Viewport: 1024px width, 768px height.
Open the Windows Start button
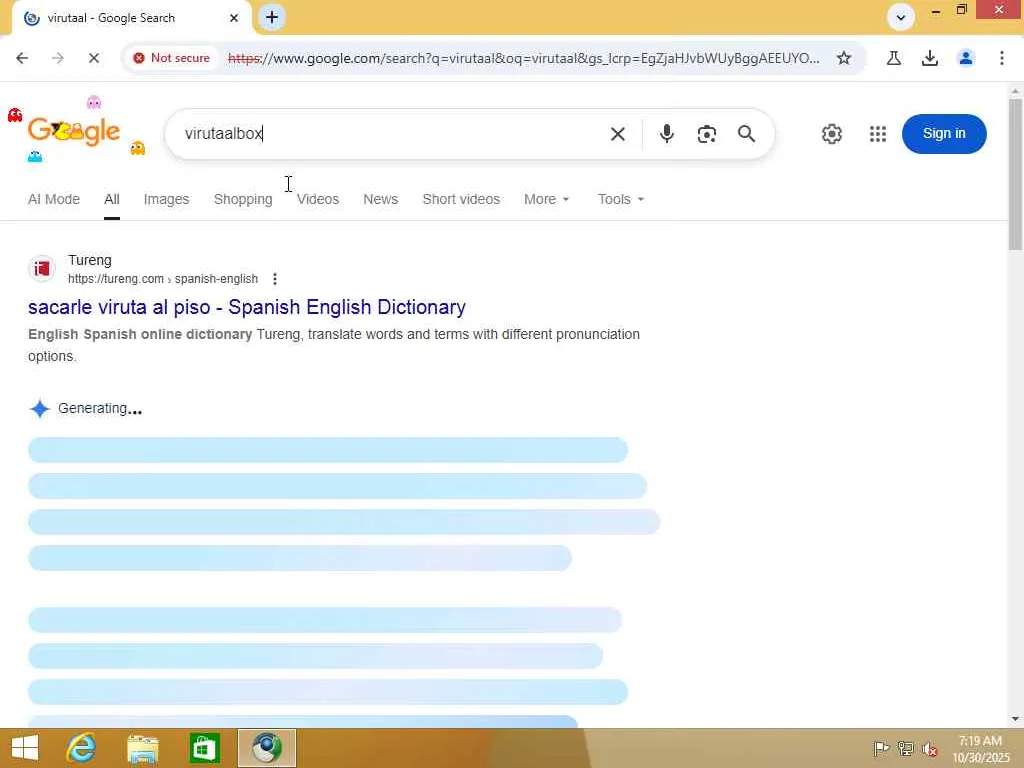[25, 748]
